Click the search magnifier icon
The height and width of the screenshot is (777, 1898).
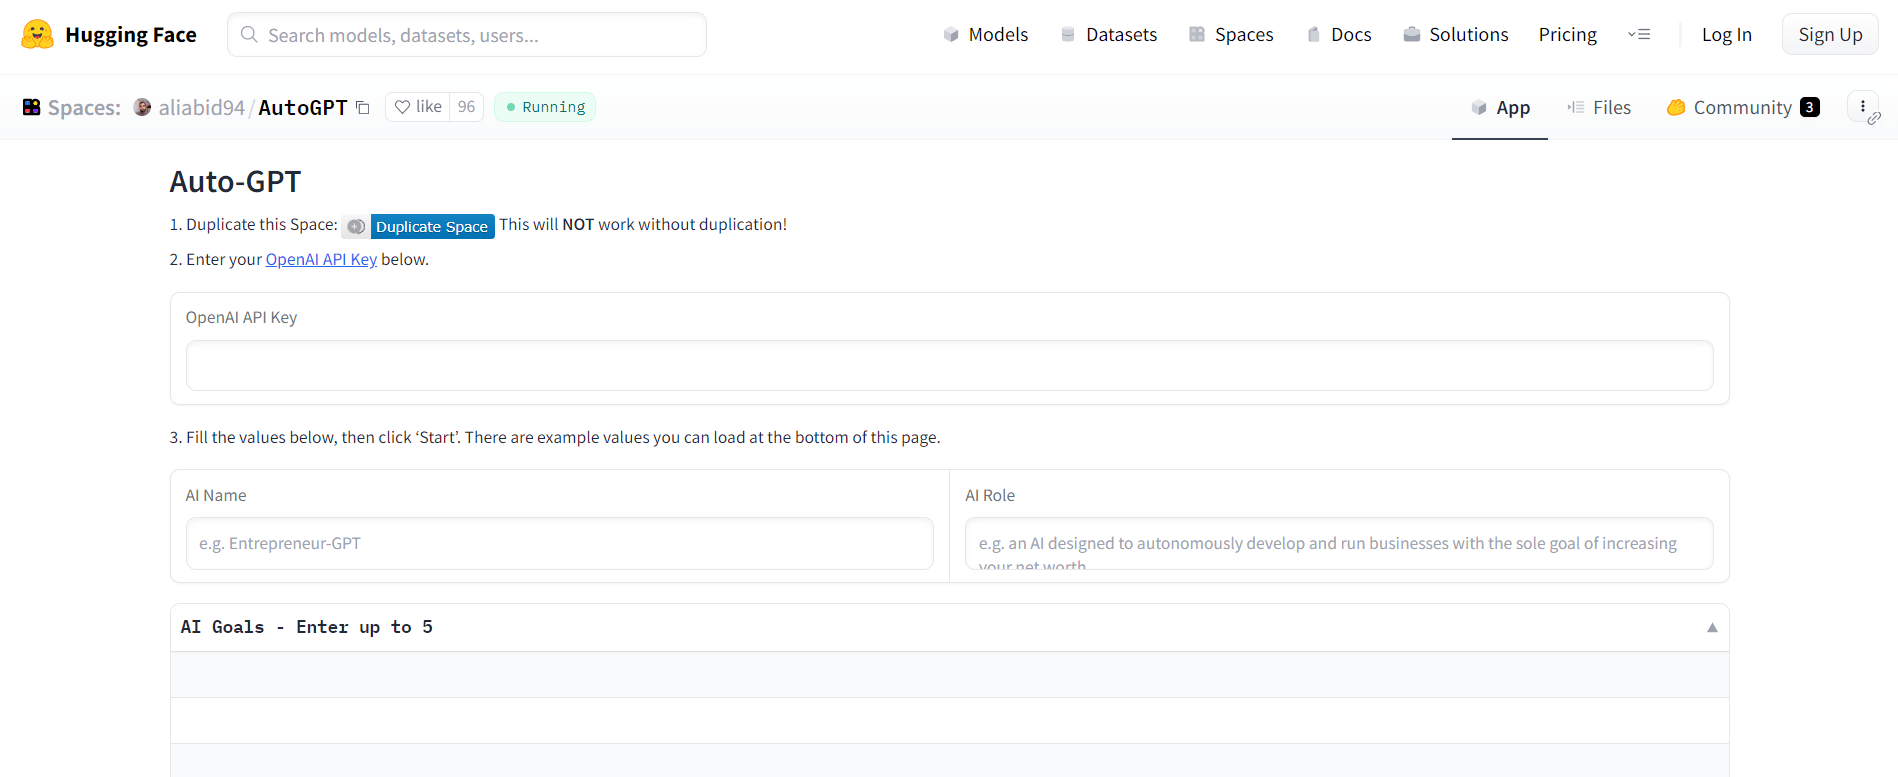click(x=249, y=35)
